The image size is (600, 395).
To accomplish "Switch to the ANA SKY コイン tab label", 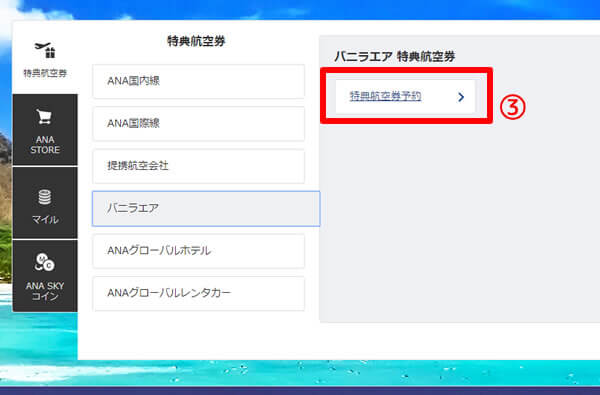I will [45, 291].
